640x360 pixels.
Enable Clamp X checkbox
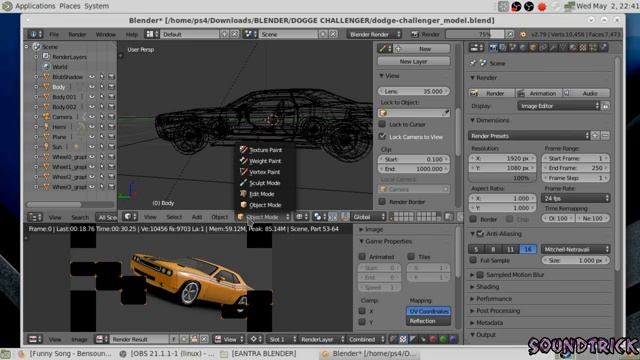(x=362, y=311)
